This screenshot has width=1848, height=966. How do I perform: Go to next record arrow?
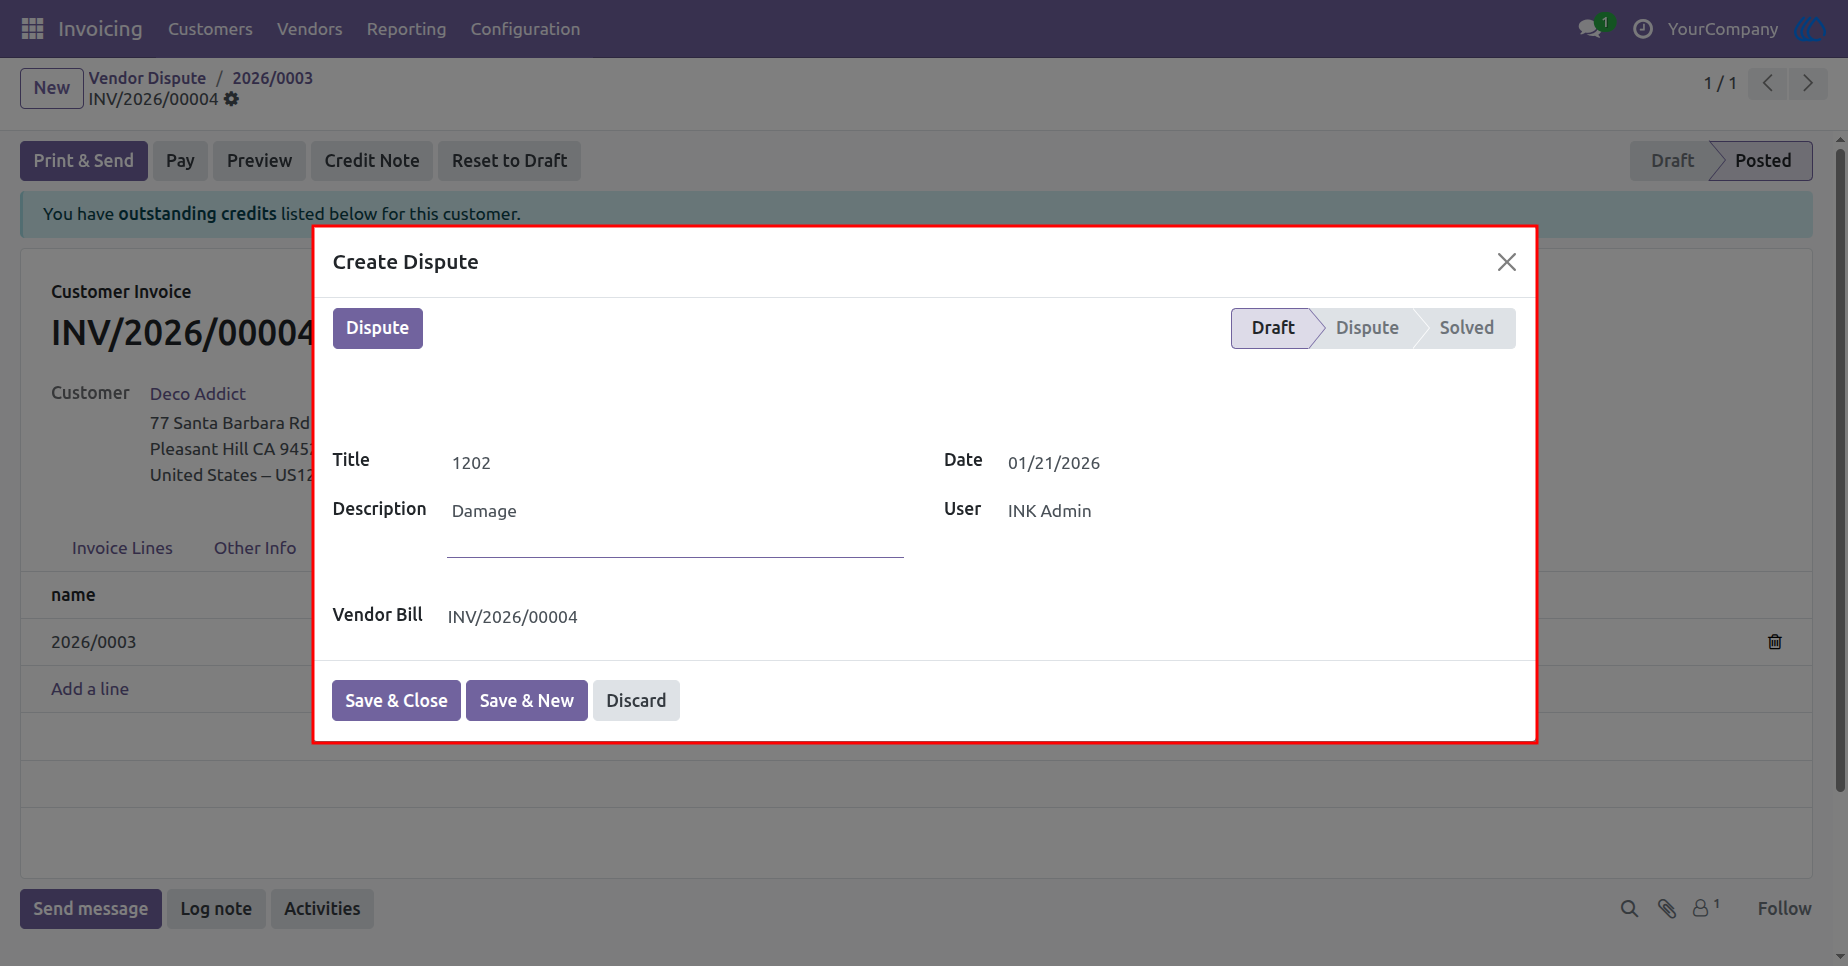pos(1807,83)
